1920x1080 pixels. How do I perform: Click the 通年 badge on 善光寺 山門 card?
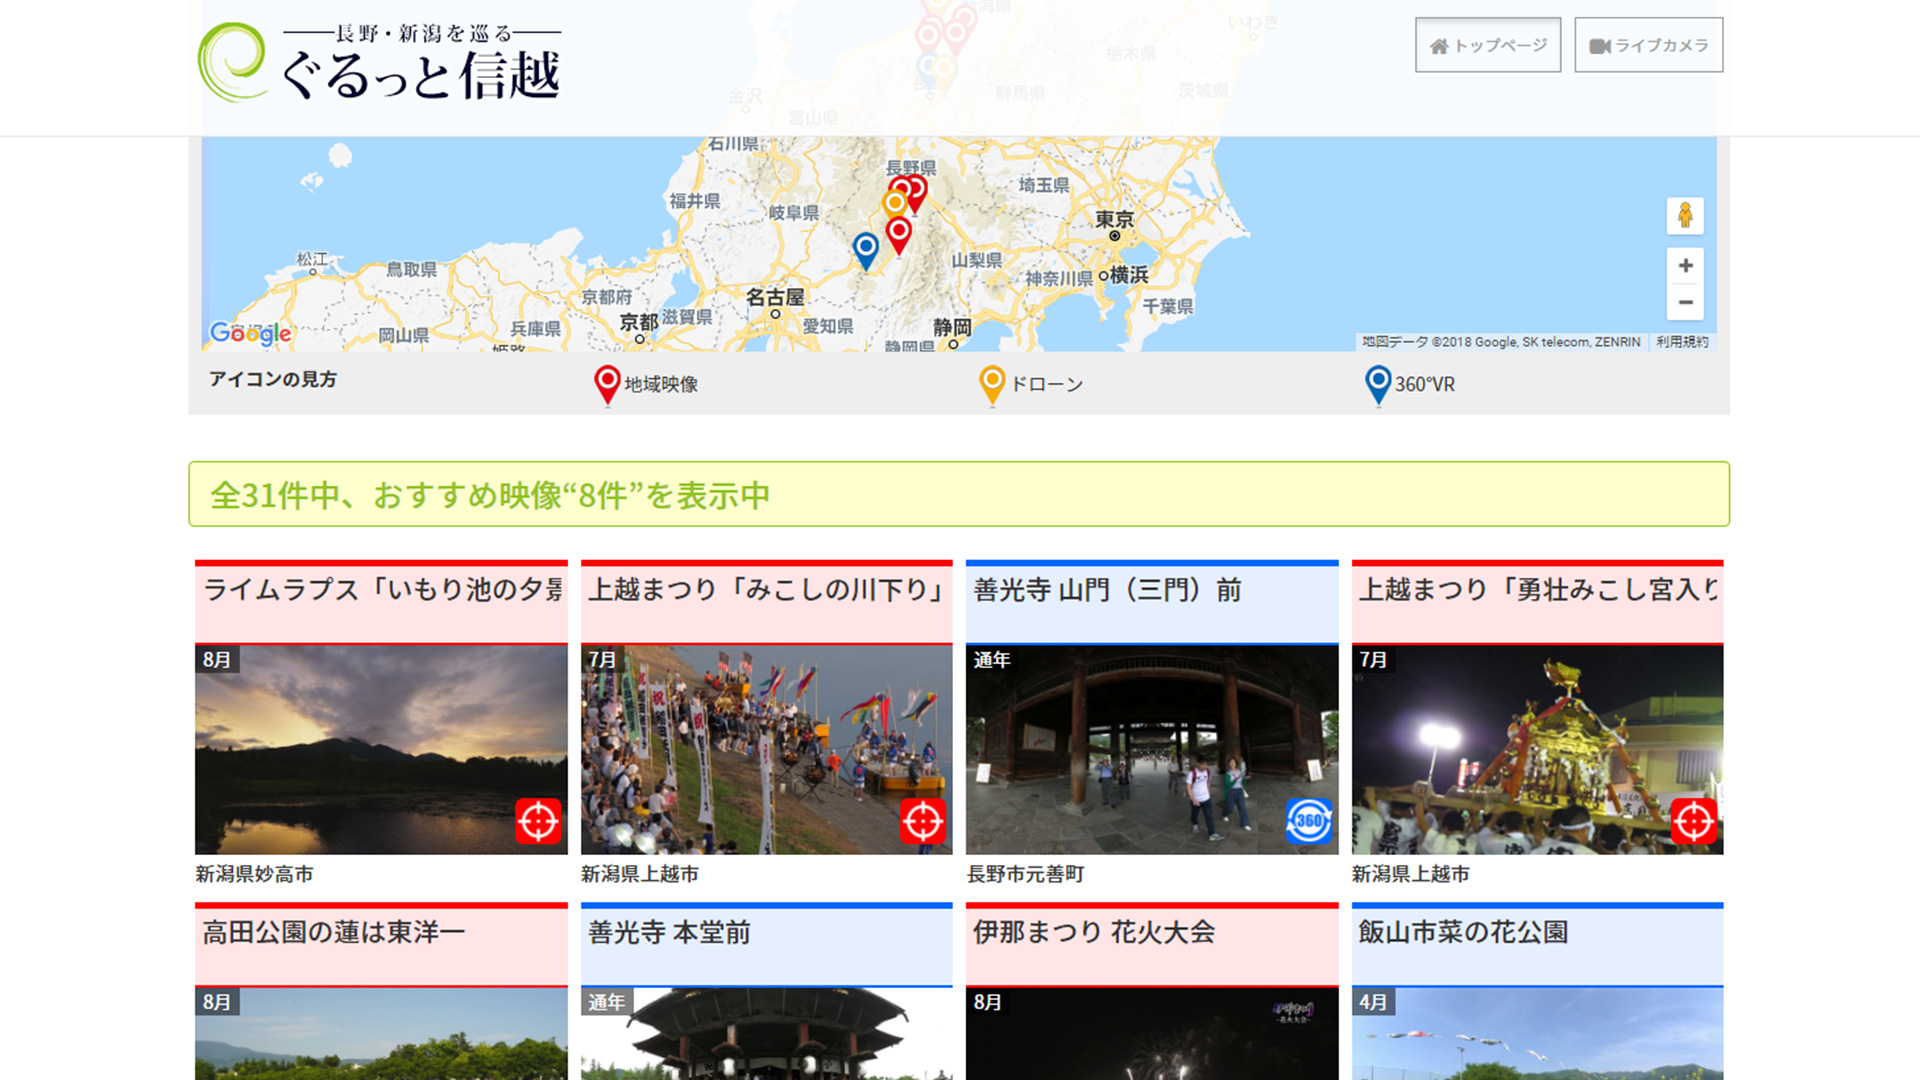992,660
